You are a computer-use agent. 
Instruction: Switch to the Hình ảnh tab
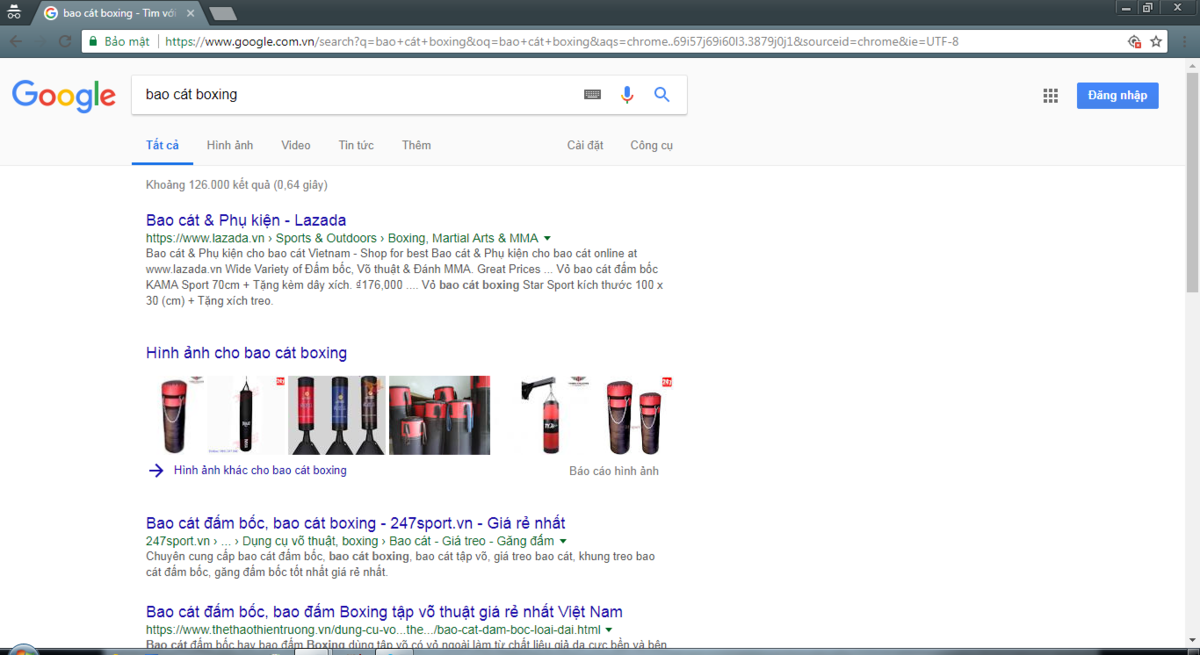[230, 145]
